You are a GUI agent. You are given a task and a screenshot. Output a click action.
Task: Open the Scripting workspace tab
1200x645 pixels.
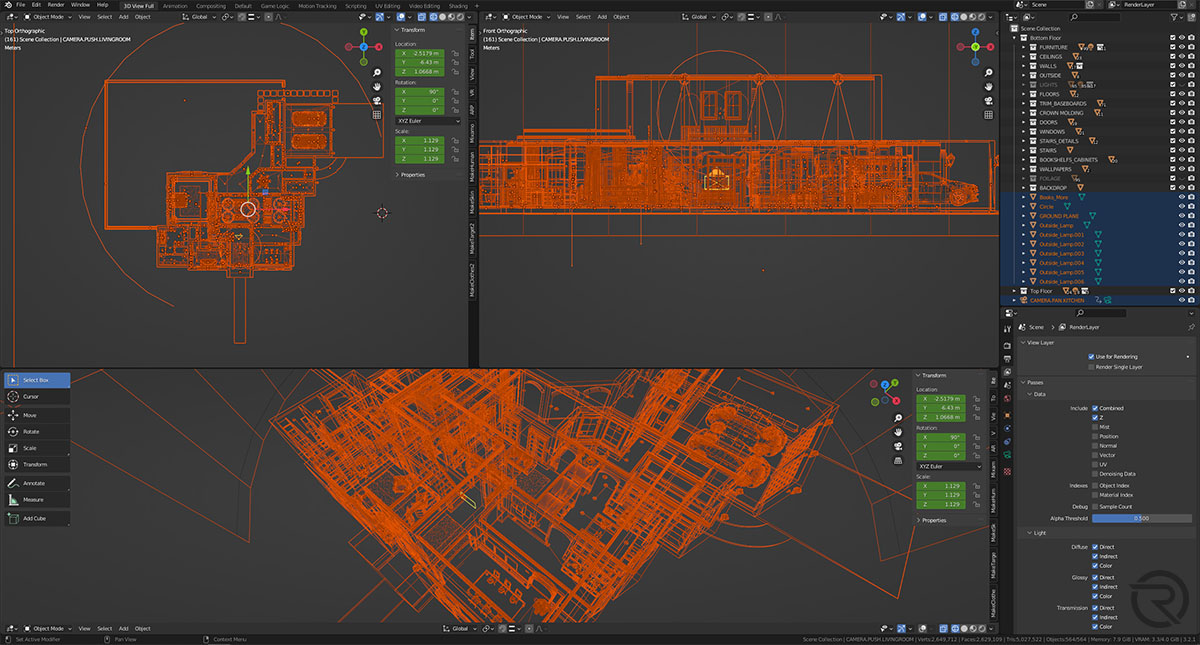(355, 5)
